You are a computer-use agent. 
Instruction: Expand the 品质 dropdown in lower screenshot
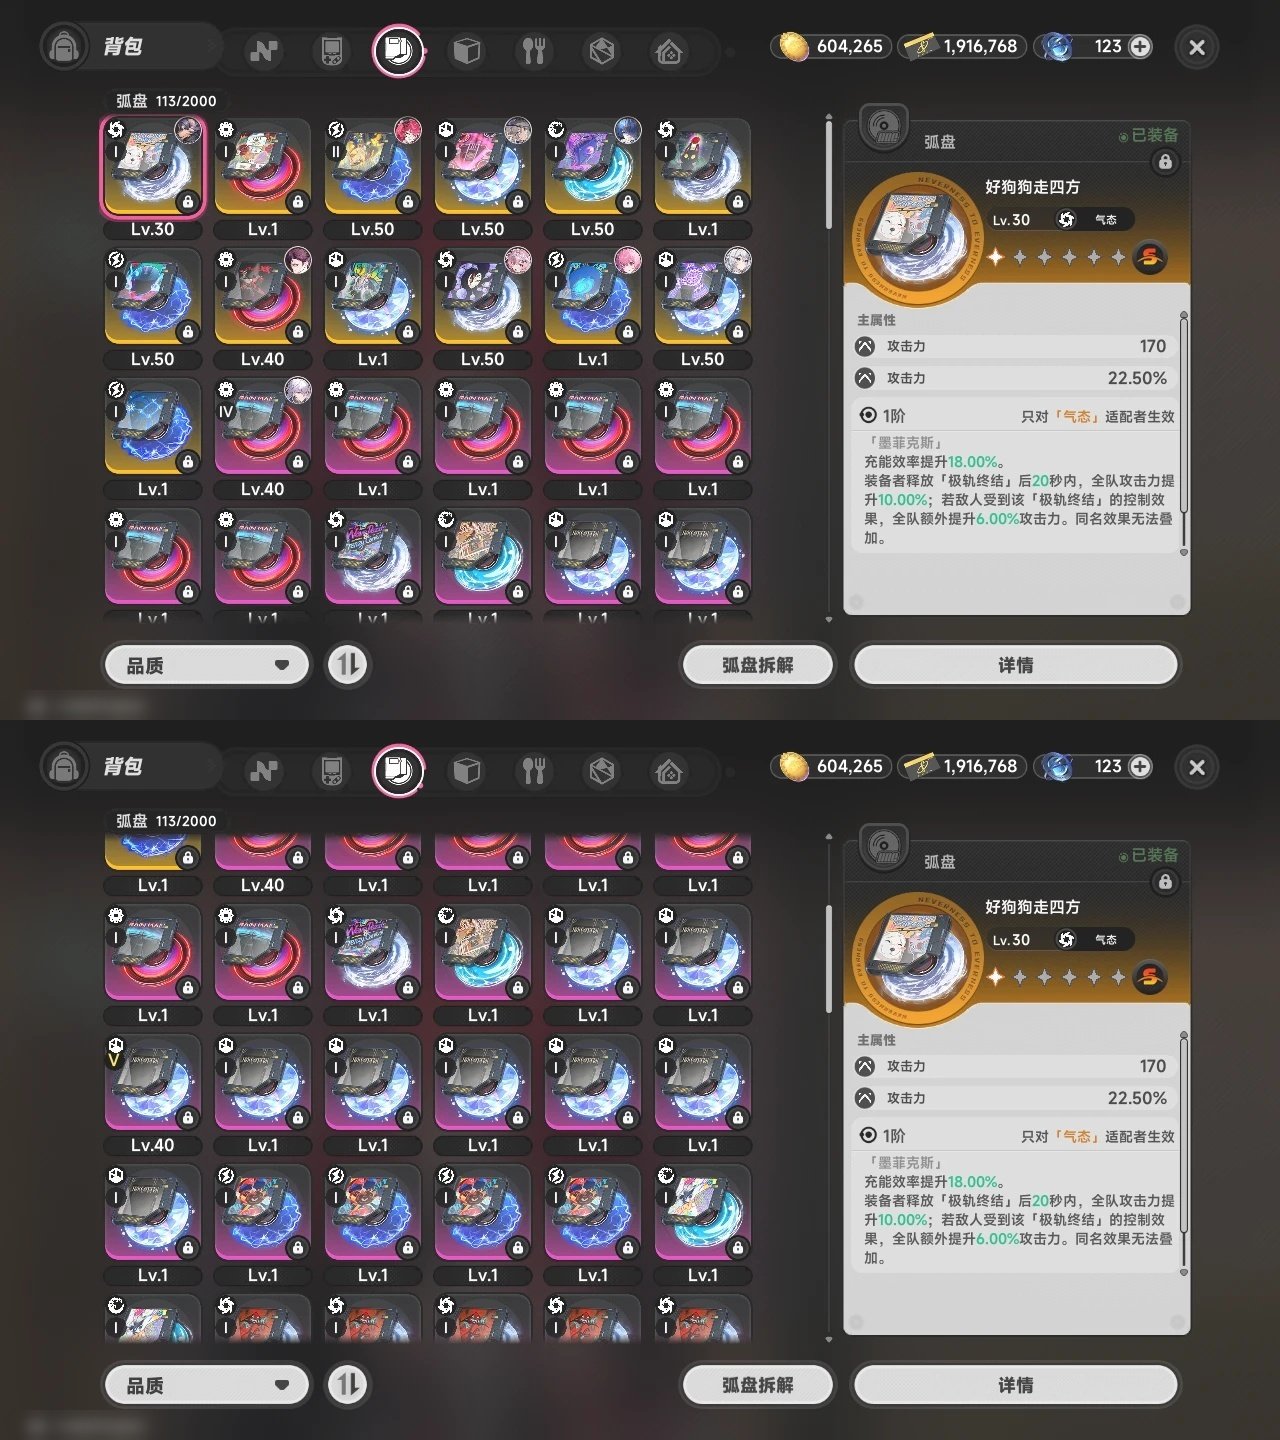[207, 1385]
